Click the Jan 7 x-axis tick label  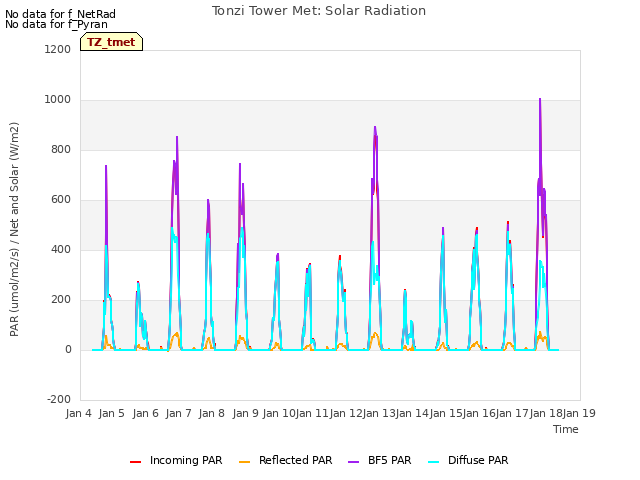[178, 413]
